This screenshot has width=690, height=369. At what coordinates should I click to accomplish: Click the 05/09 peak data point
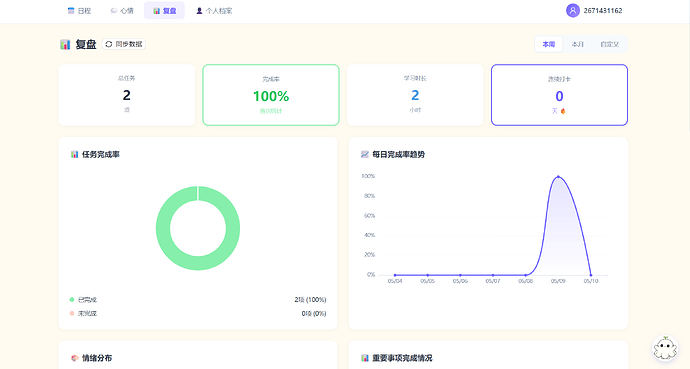(558, 176)
